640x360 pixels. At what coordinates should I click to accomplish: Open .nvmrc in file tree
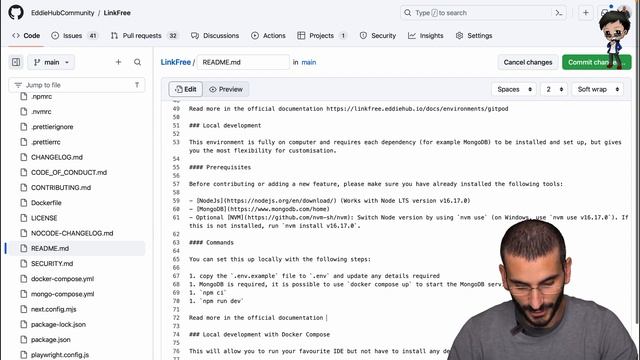[x=41, y=111]
